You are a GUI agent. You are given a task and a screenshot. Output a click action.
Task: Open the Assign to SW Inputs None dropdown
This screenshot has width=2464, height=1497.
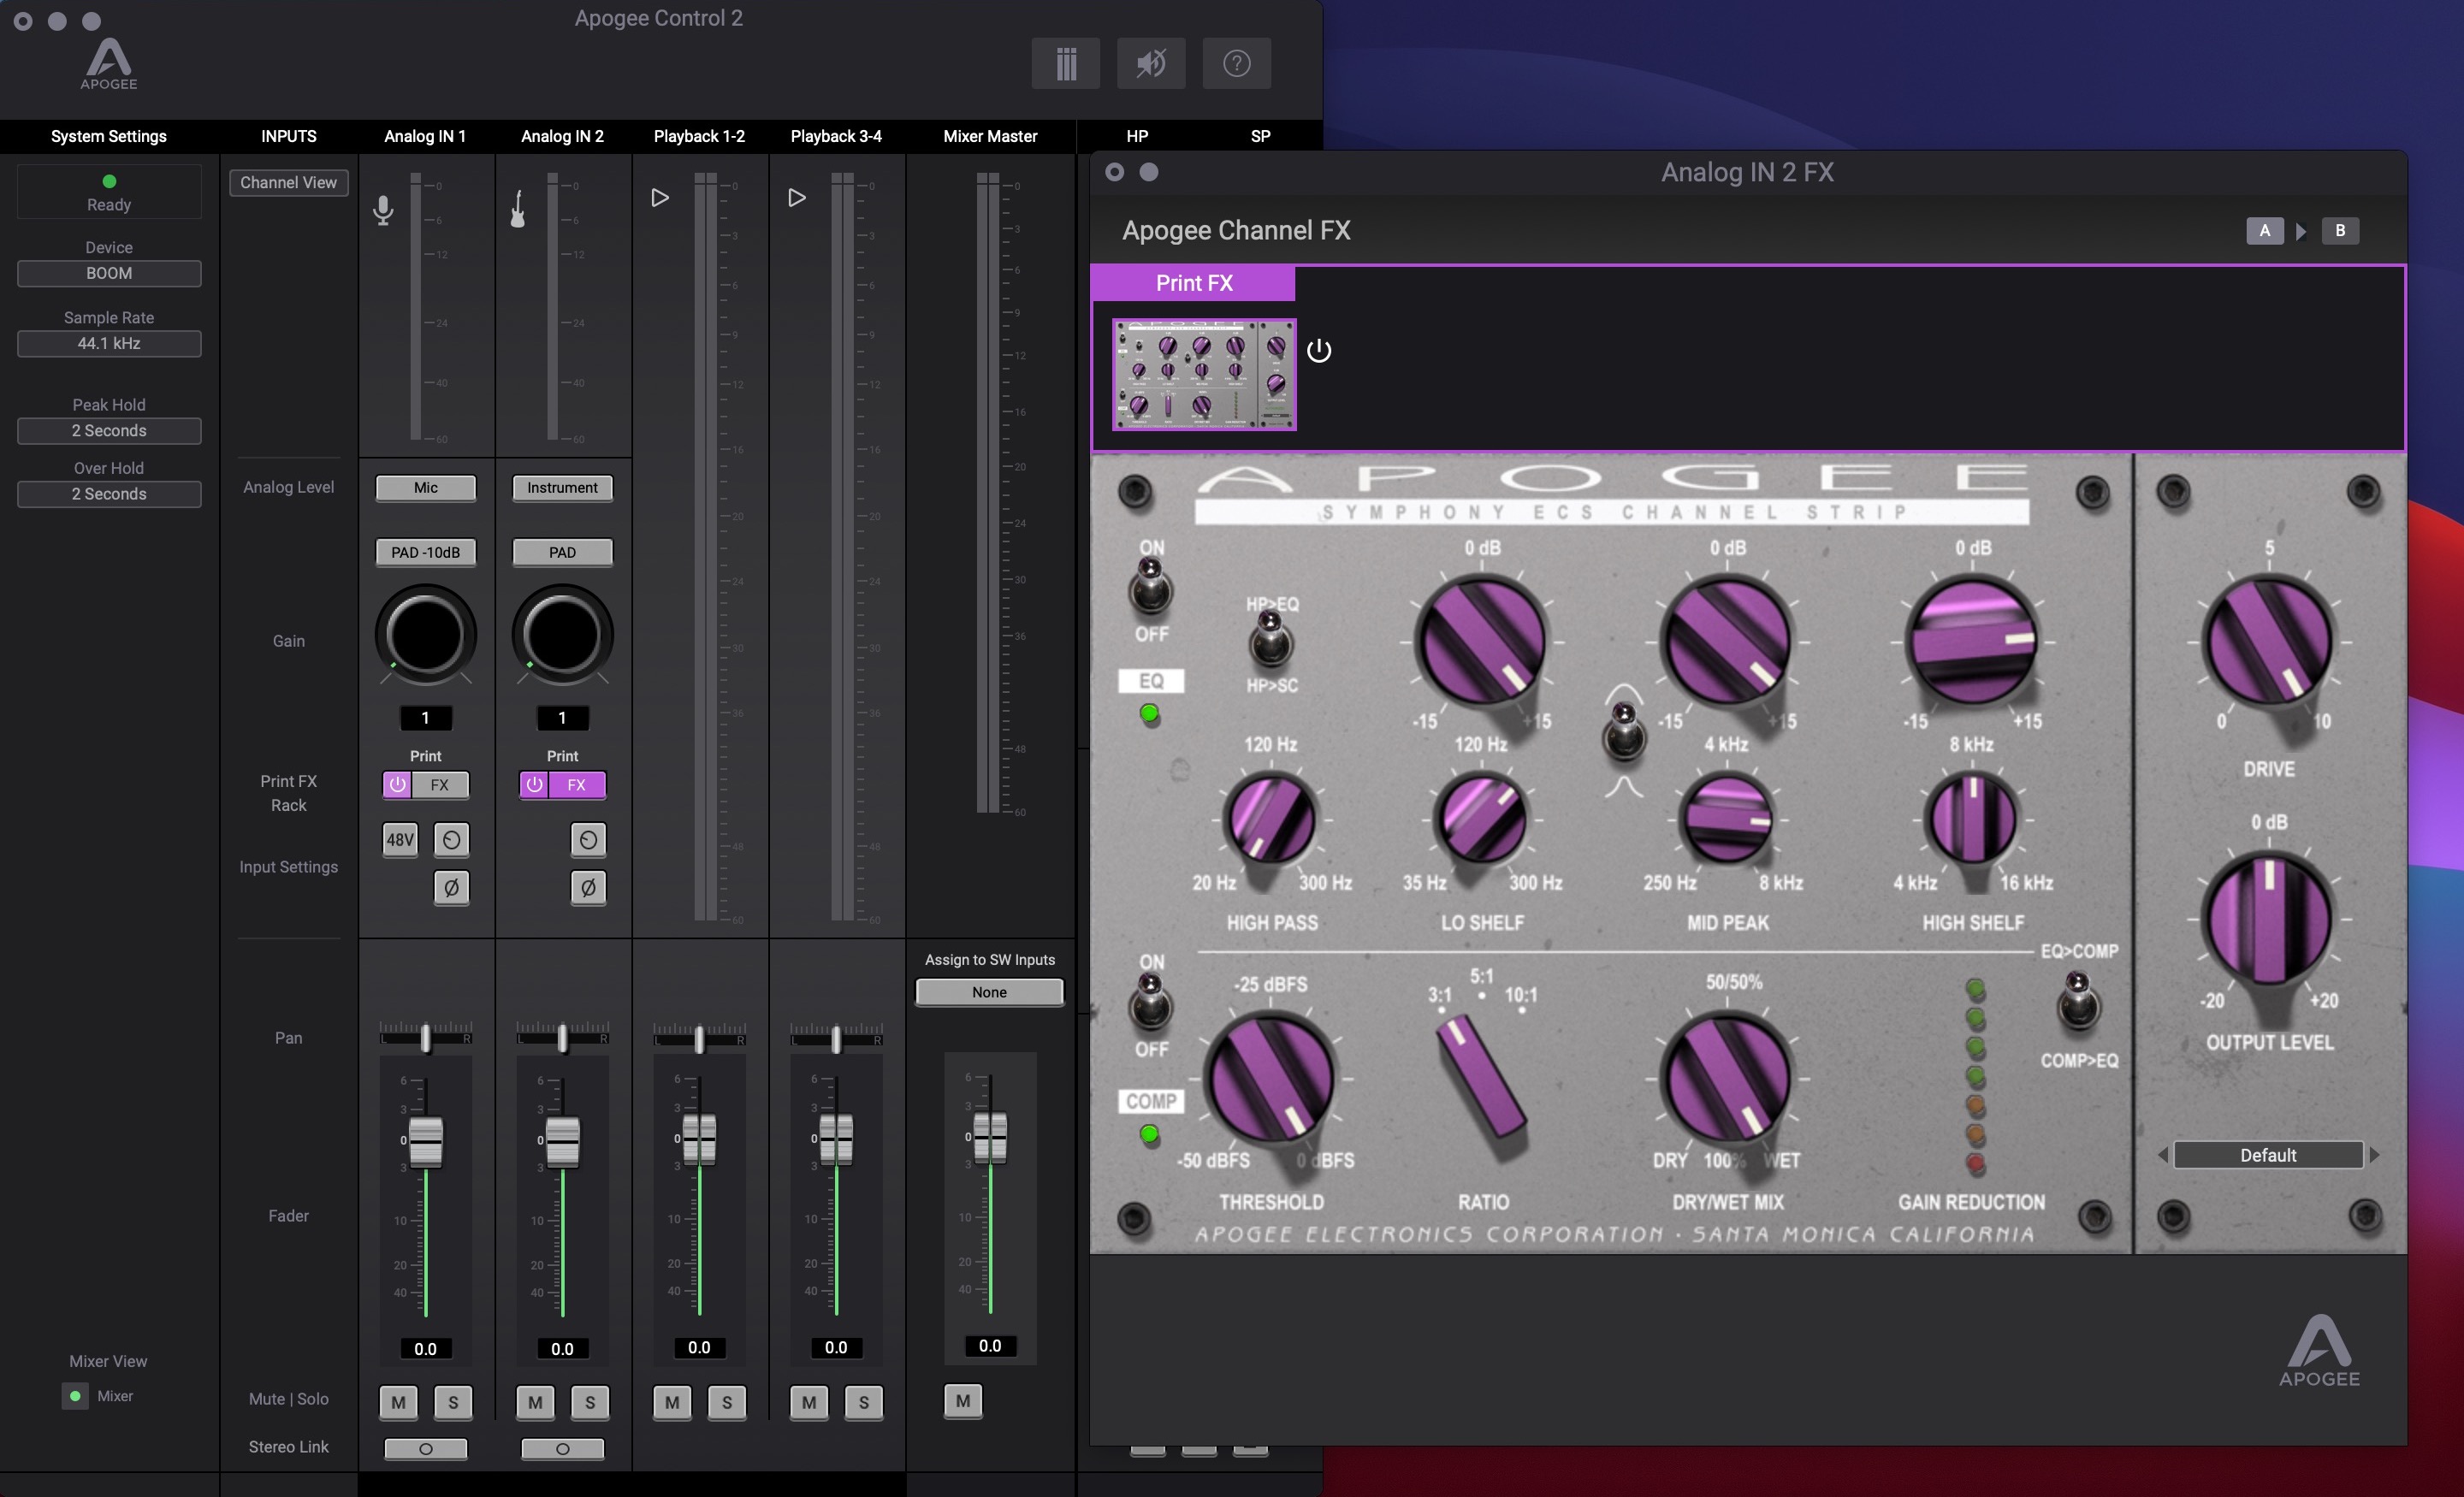click(989, 992)
